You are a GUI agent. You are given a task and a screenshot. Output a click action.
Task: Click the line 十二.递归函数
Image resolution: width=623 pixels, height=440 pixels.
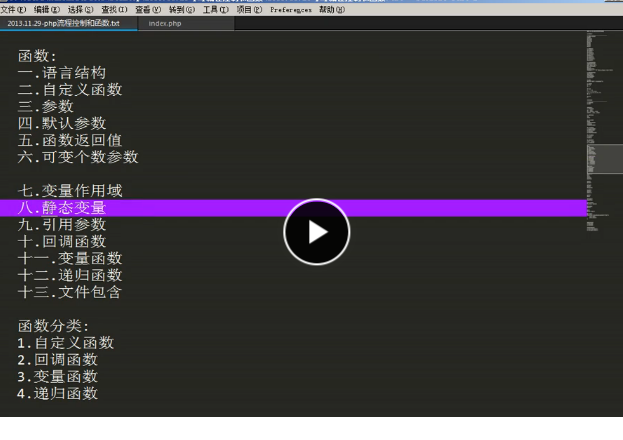pos(70,275)
